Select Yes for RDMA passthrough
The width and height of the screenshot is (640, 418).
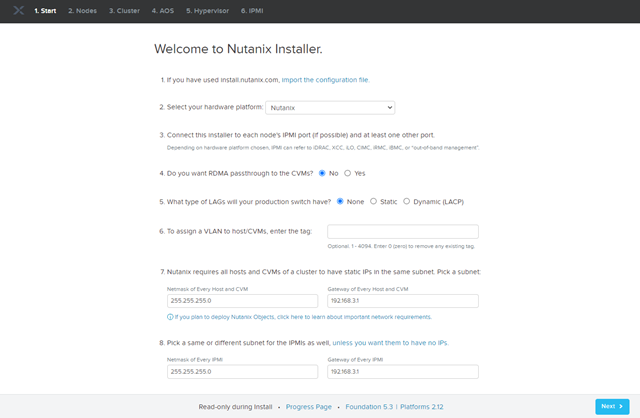pyautogui.click(x=348, y=173)
